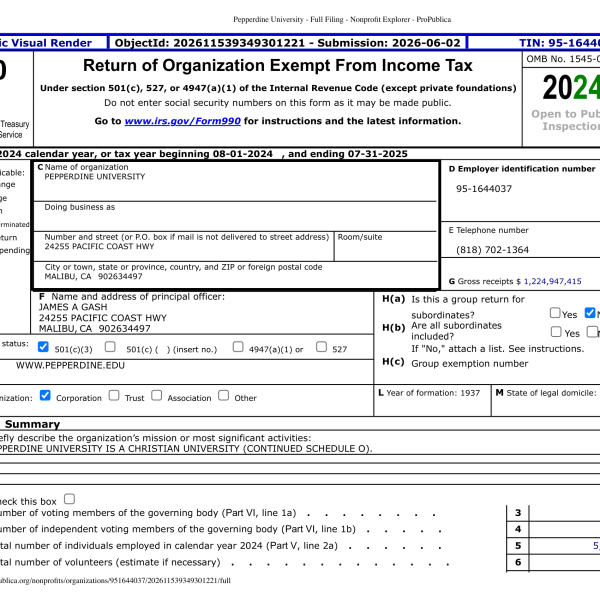Check the Other organization checkbox
Viewport: 600px width, 600px height.
click(223, 395)
